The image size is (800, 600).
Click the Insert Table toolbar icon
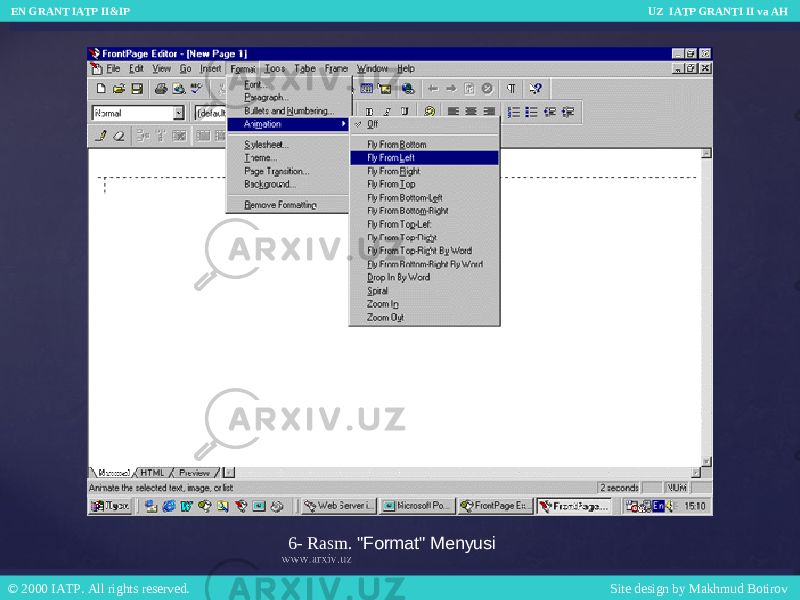366,89
